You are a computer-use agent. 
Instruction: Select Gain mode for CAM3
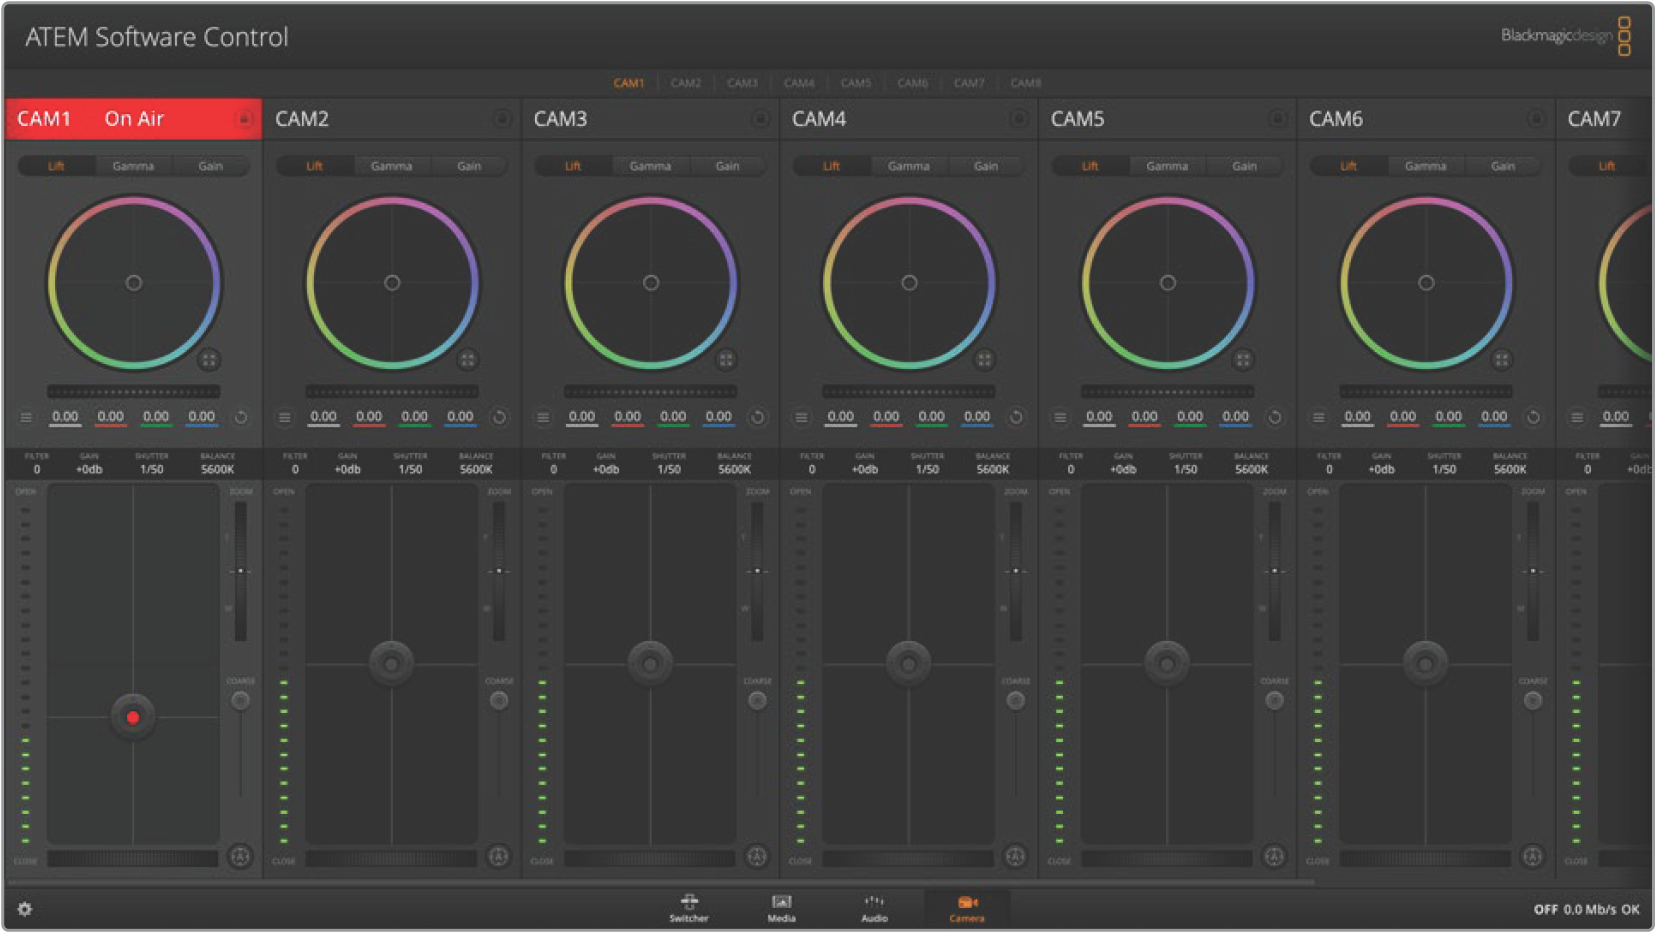tap(728, 166)
